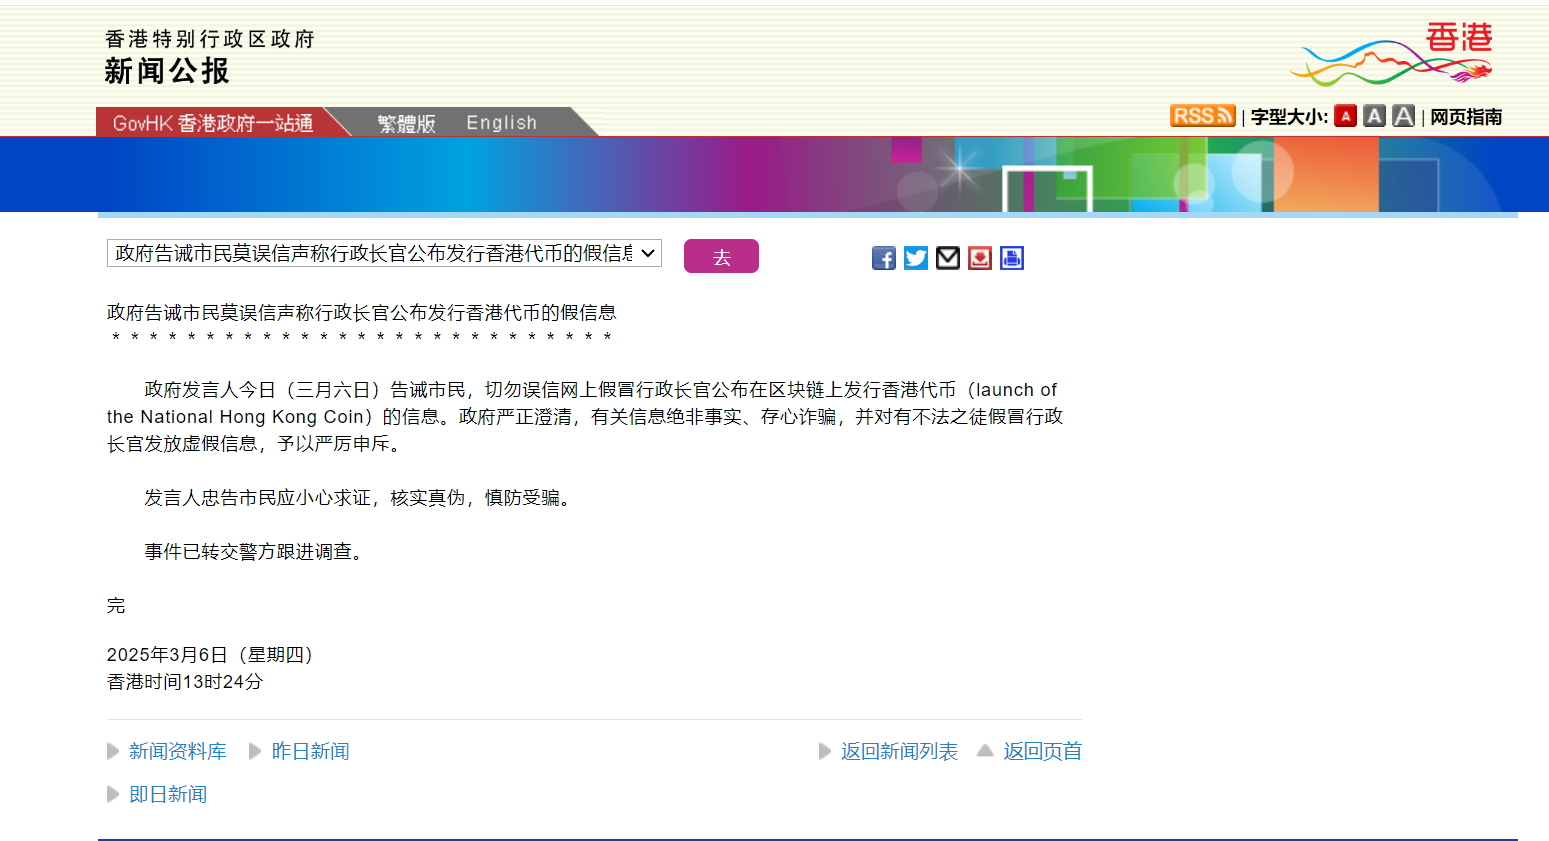
Task: Open the press release title dropdown
Action: 384,253
